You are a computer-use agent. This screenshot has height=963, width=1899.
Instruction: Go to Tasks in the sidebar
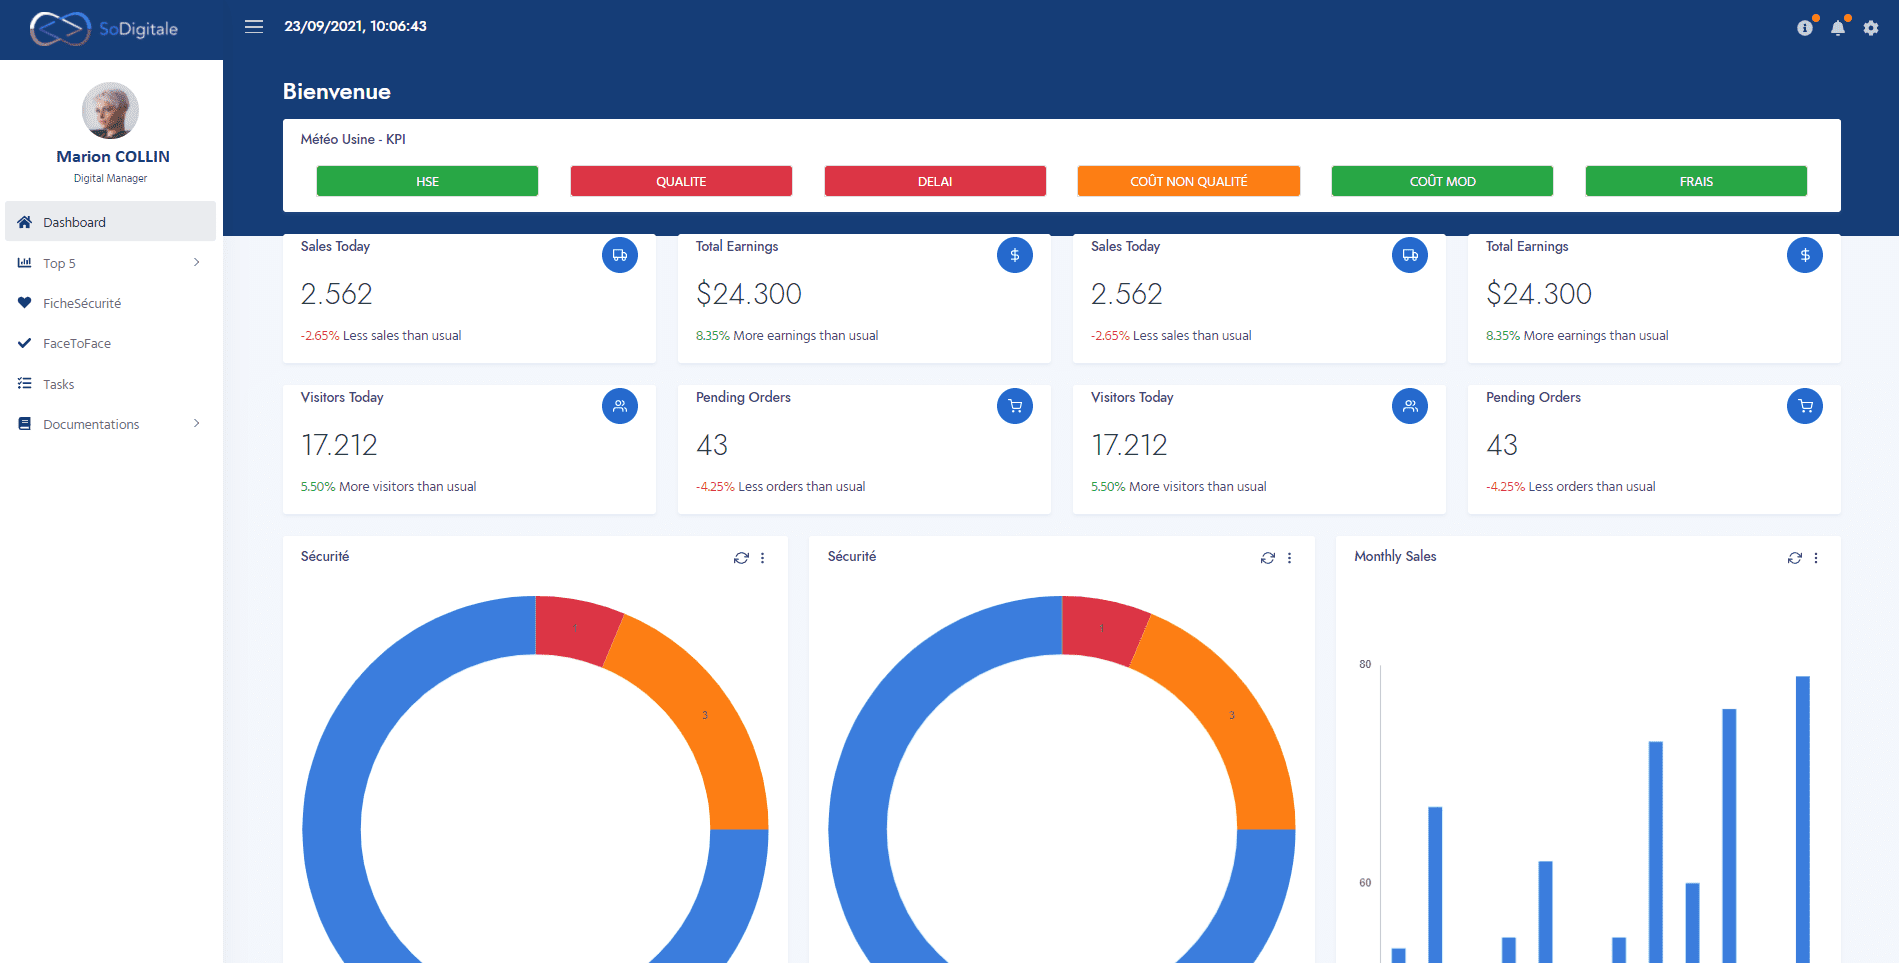pyautogui.click(x=58, y=384)
